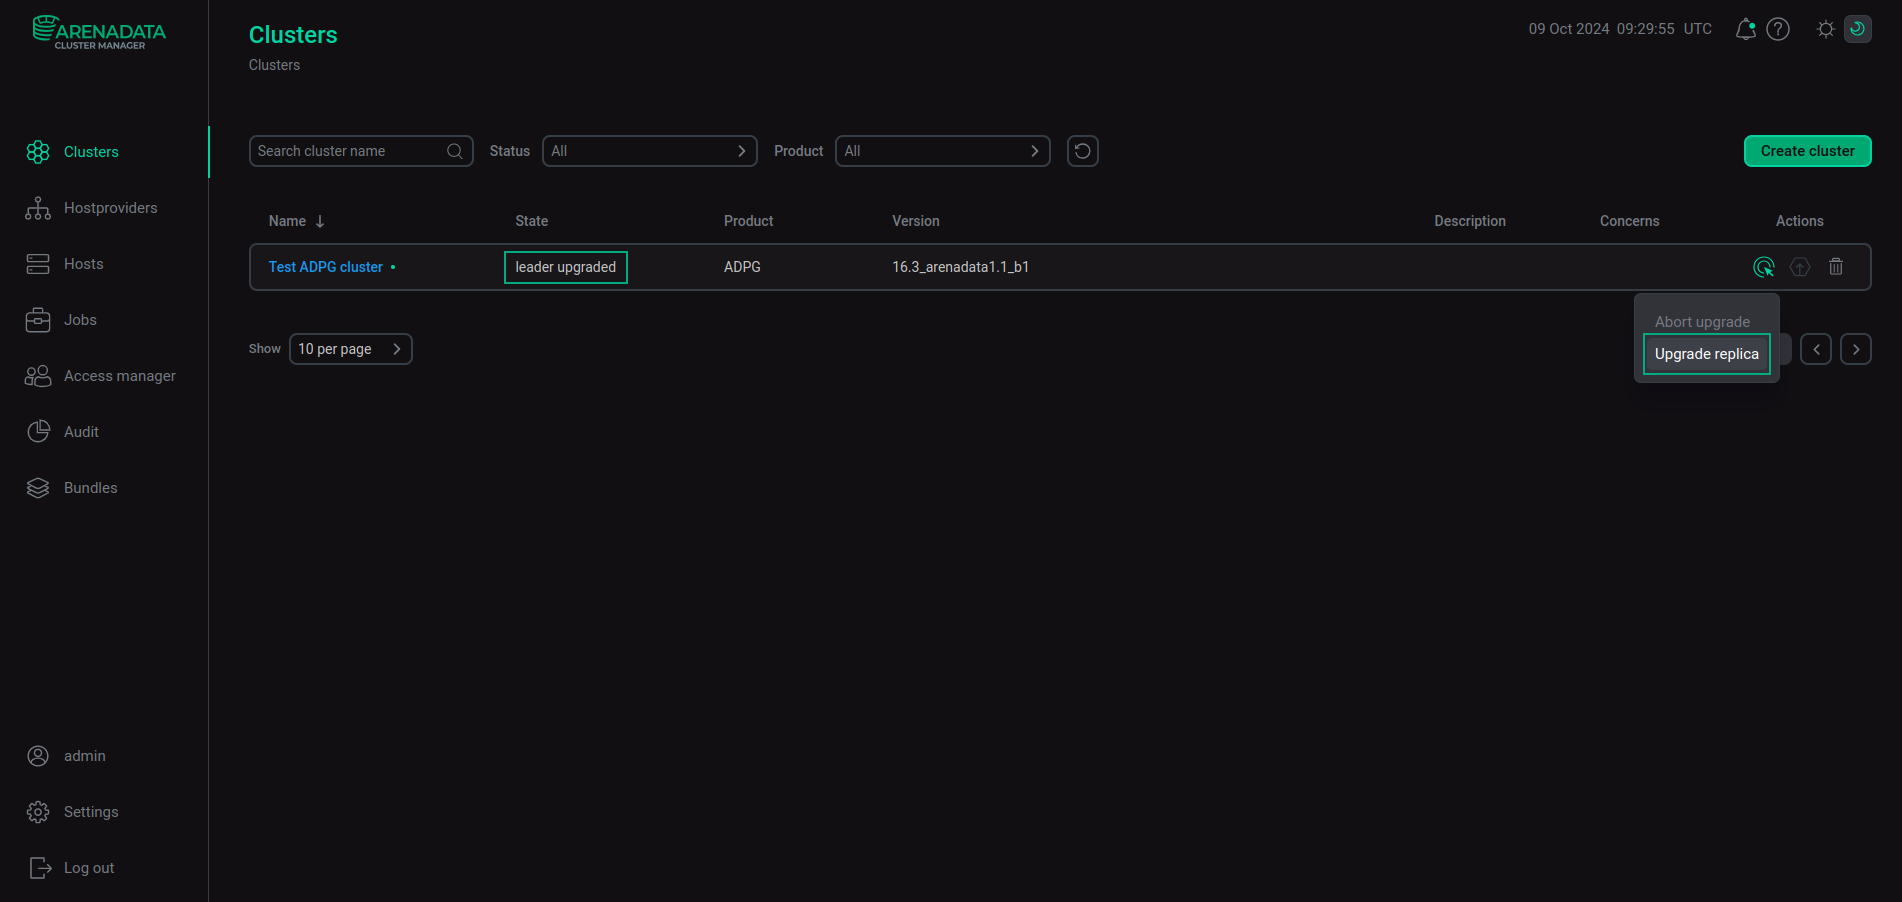Click the State column header
This screenshot has height=902, width=1902.
click(532, 221)
